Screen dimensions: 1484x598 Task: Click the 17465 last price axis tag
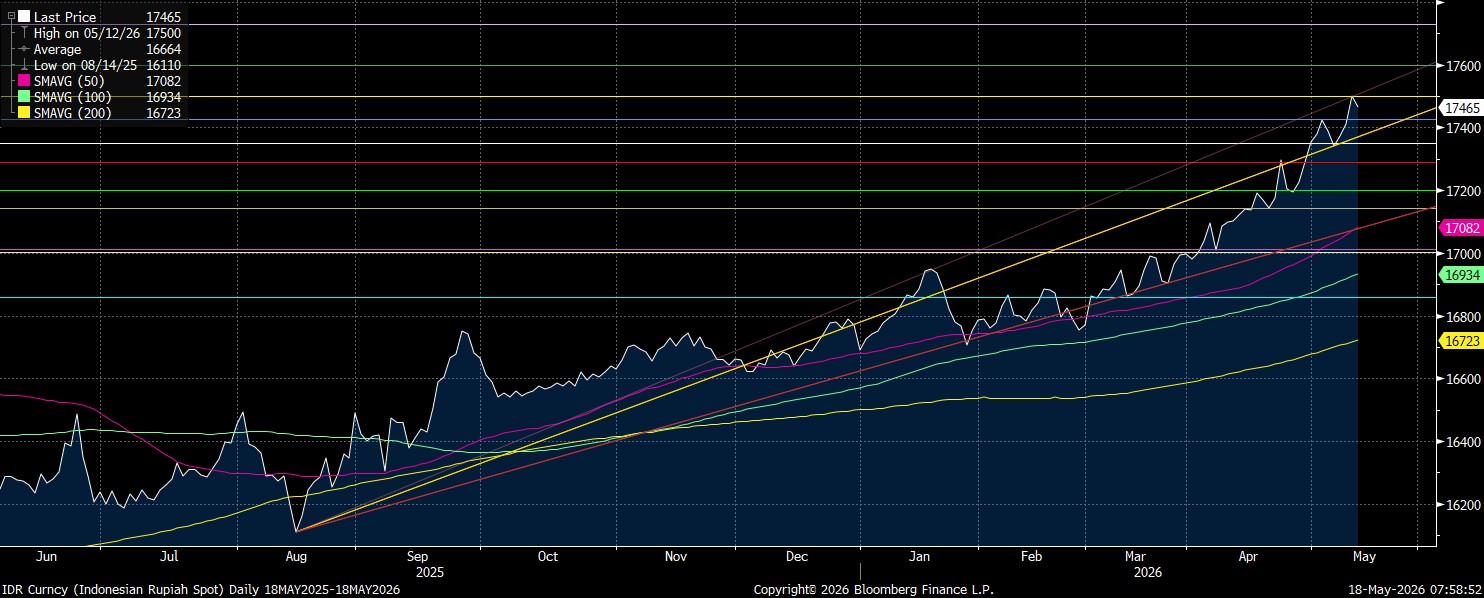pos(1458,107)
